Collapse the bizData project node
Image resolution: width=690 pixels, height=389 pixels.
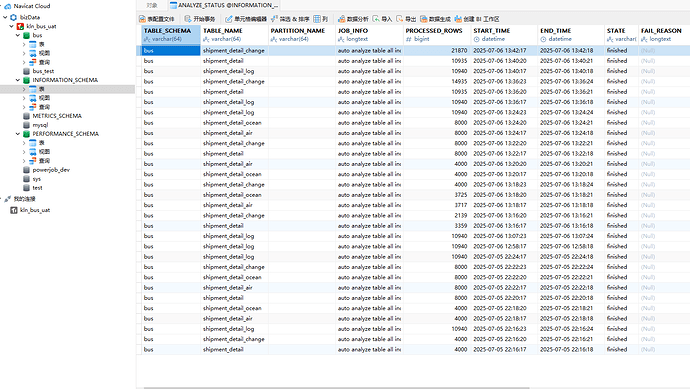coord(5,17)
